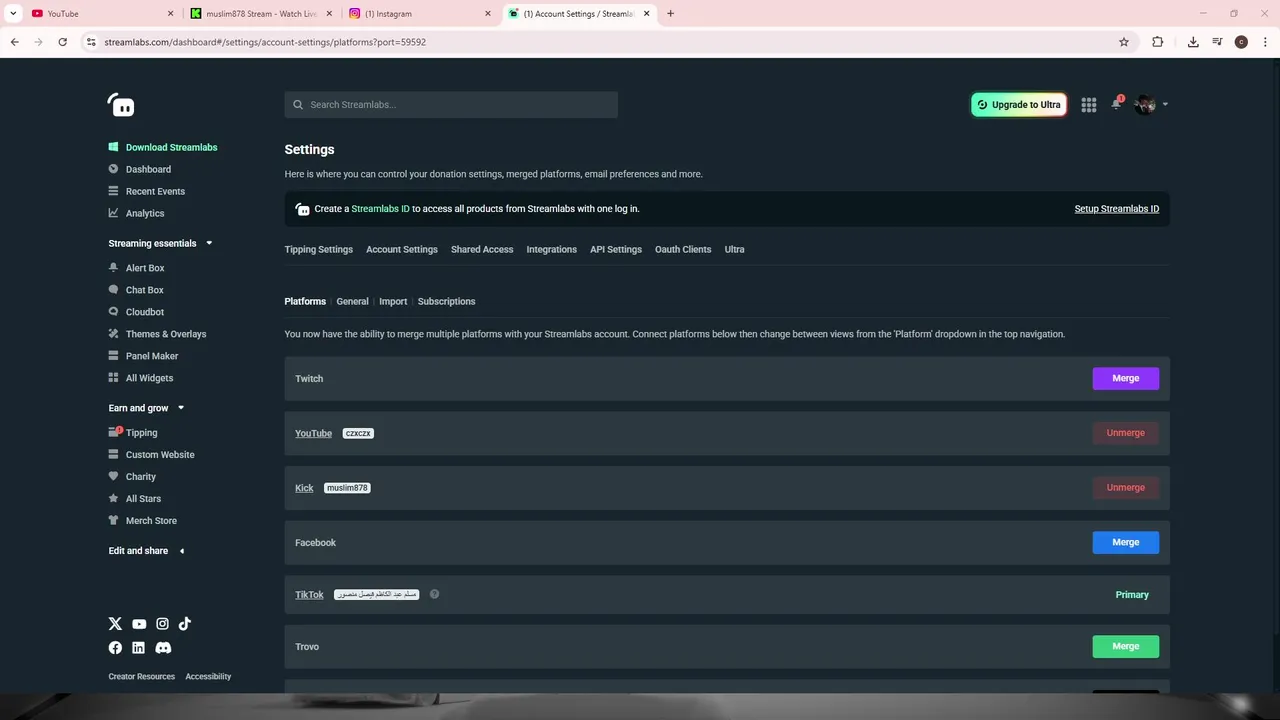
Task: Click the Discord social icon in sidebar
Action: click(163, 648)
